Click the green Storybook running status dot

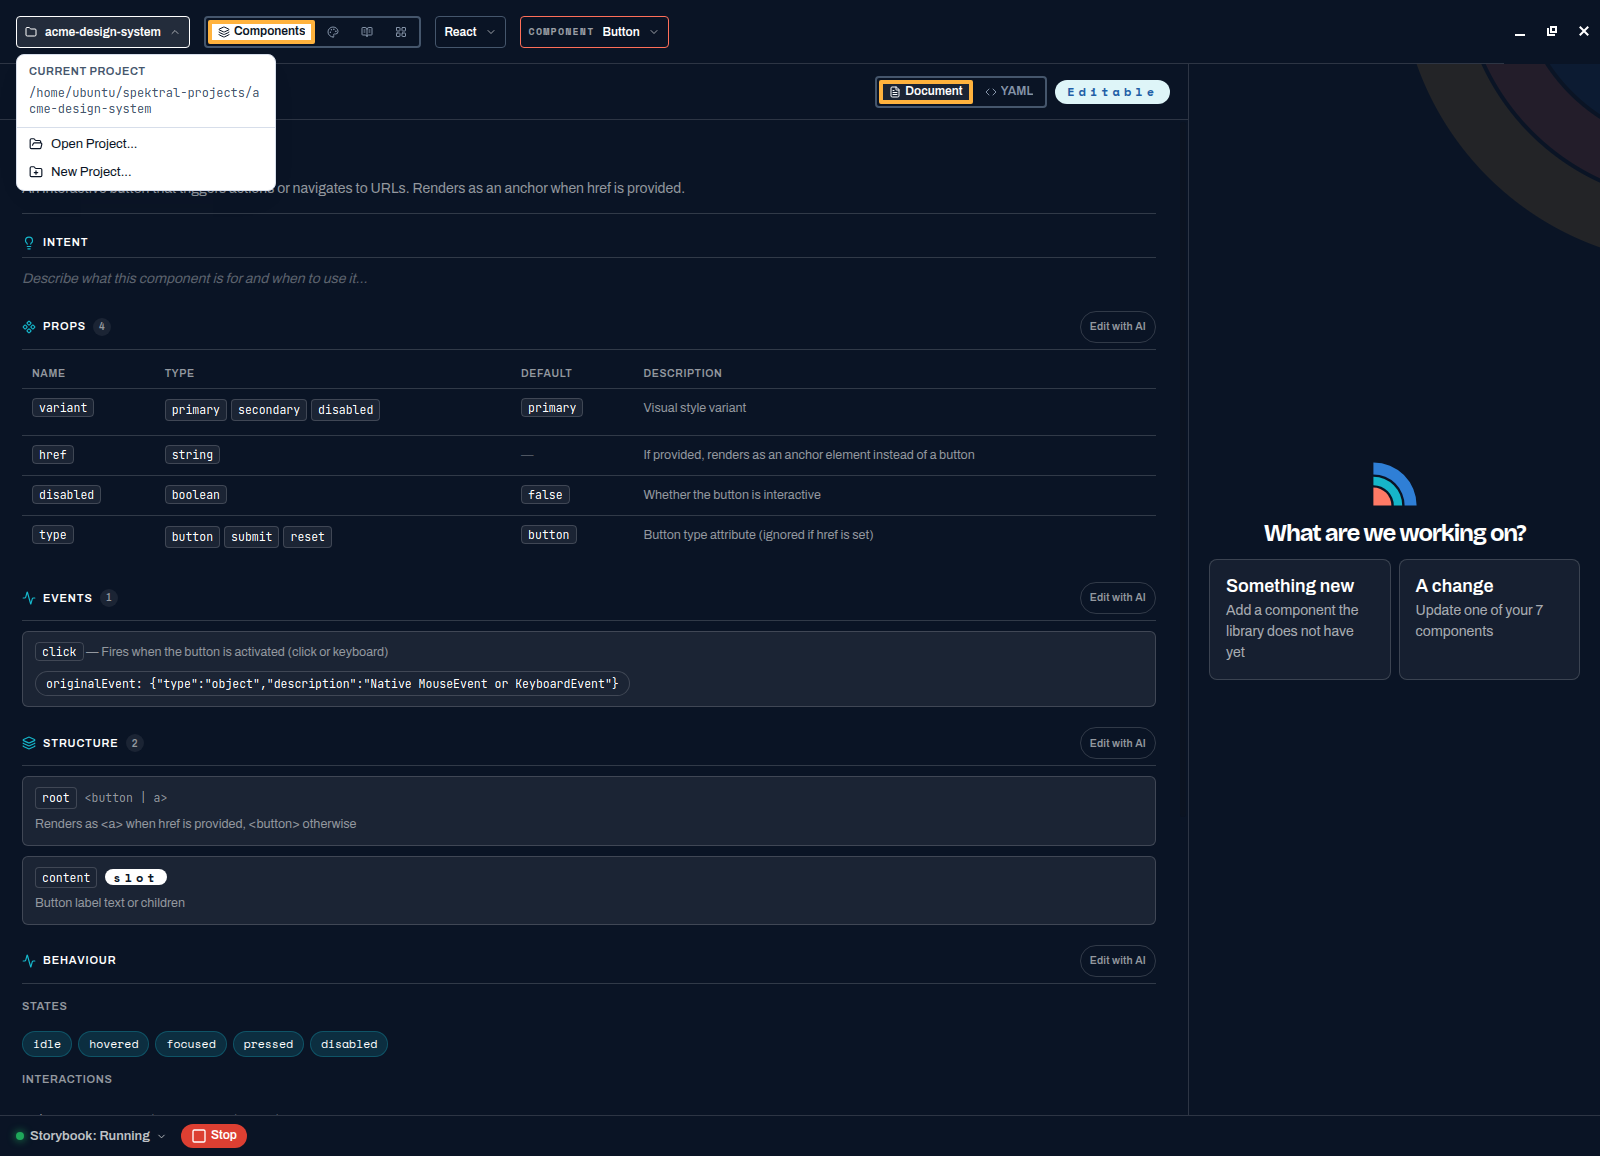click(20, 1136)
